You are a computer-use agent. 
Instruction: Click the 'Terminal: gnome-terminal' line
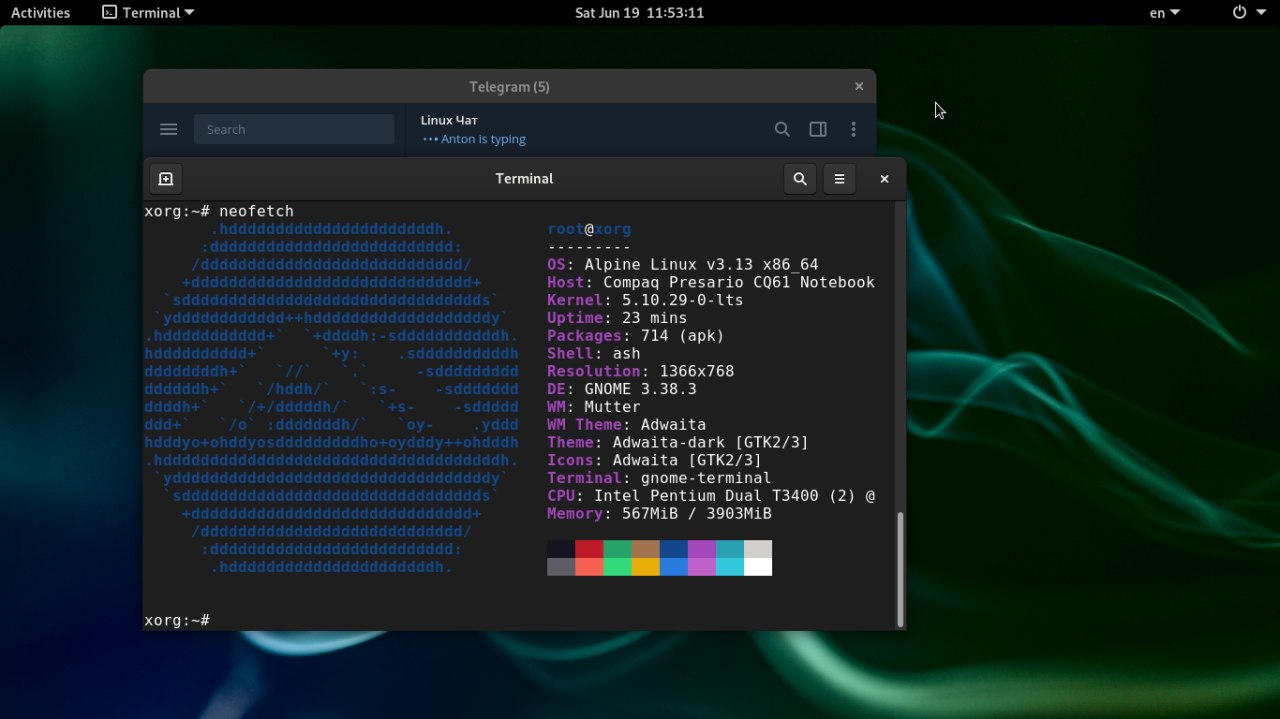(x=659, y=478)
